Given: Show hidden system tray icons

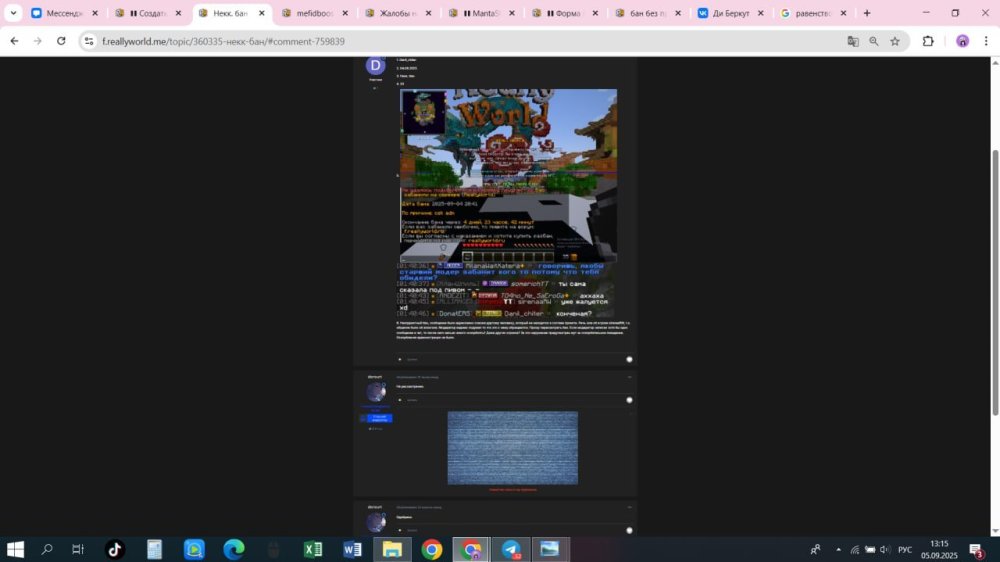Looking at the screenshot, I should click(x=838, y=549).
